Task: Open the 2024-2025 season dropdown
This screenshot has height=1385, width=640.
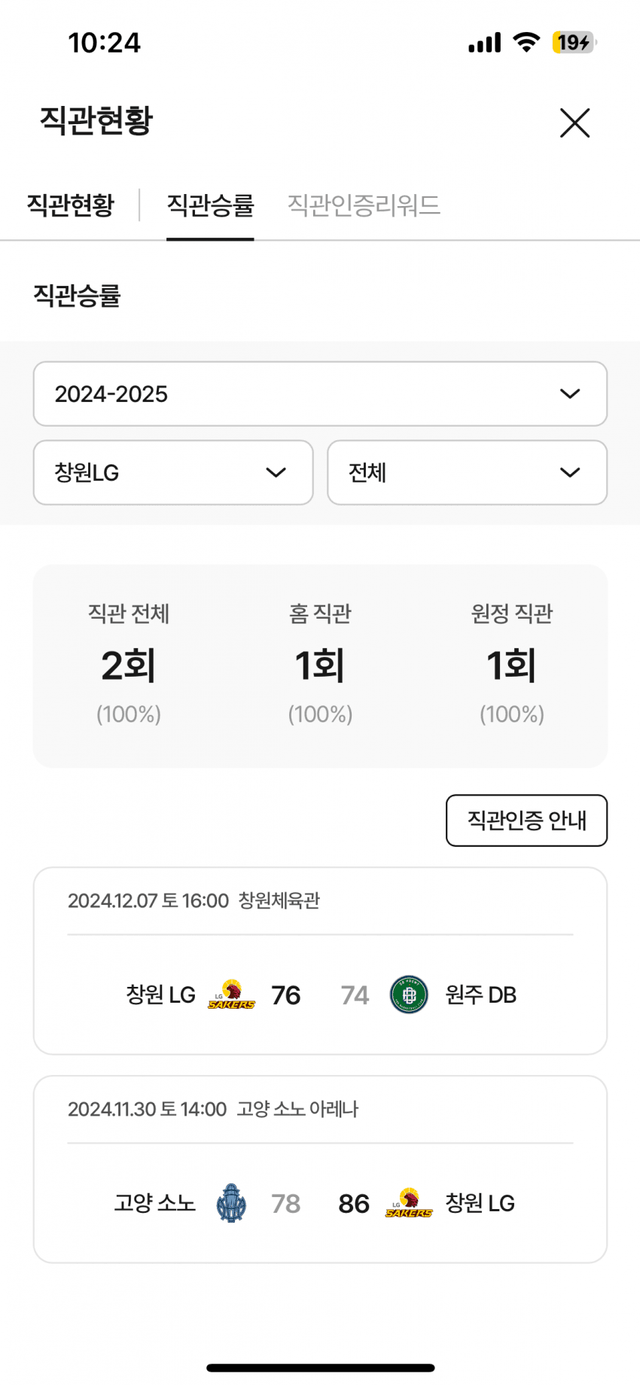Action: pos(320,394)
